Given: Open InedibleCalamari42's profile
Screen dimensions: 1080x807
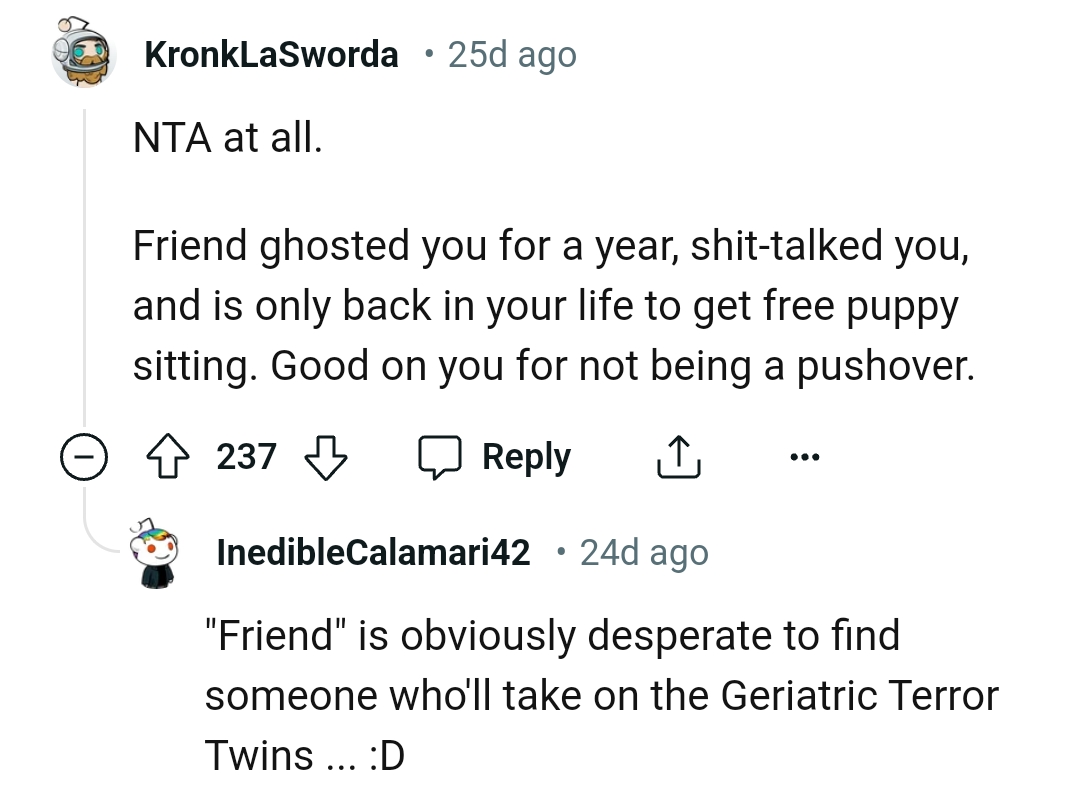Looking at the screenshot, I should (371, 551).
